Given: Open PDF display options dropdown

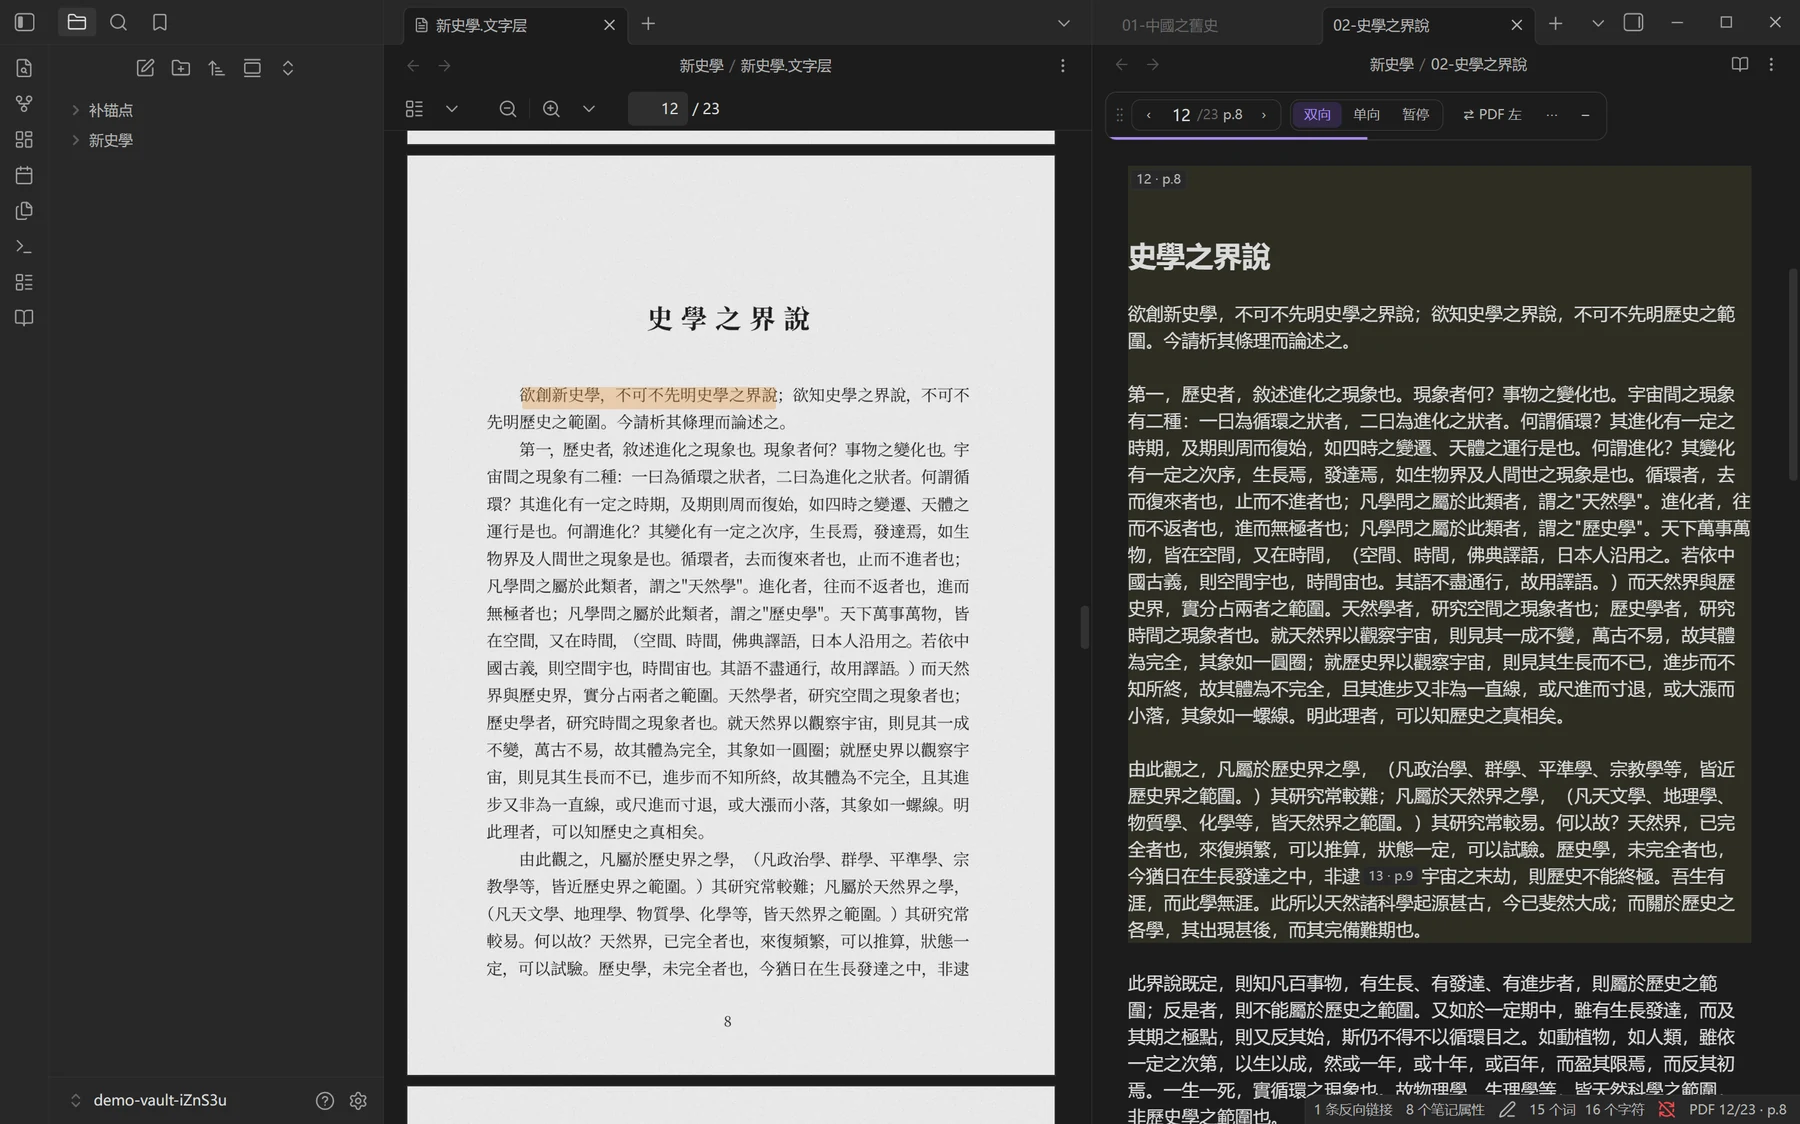Looking at the screenshot, I should pyautogui.click(x=452, y=109).
